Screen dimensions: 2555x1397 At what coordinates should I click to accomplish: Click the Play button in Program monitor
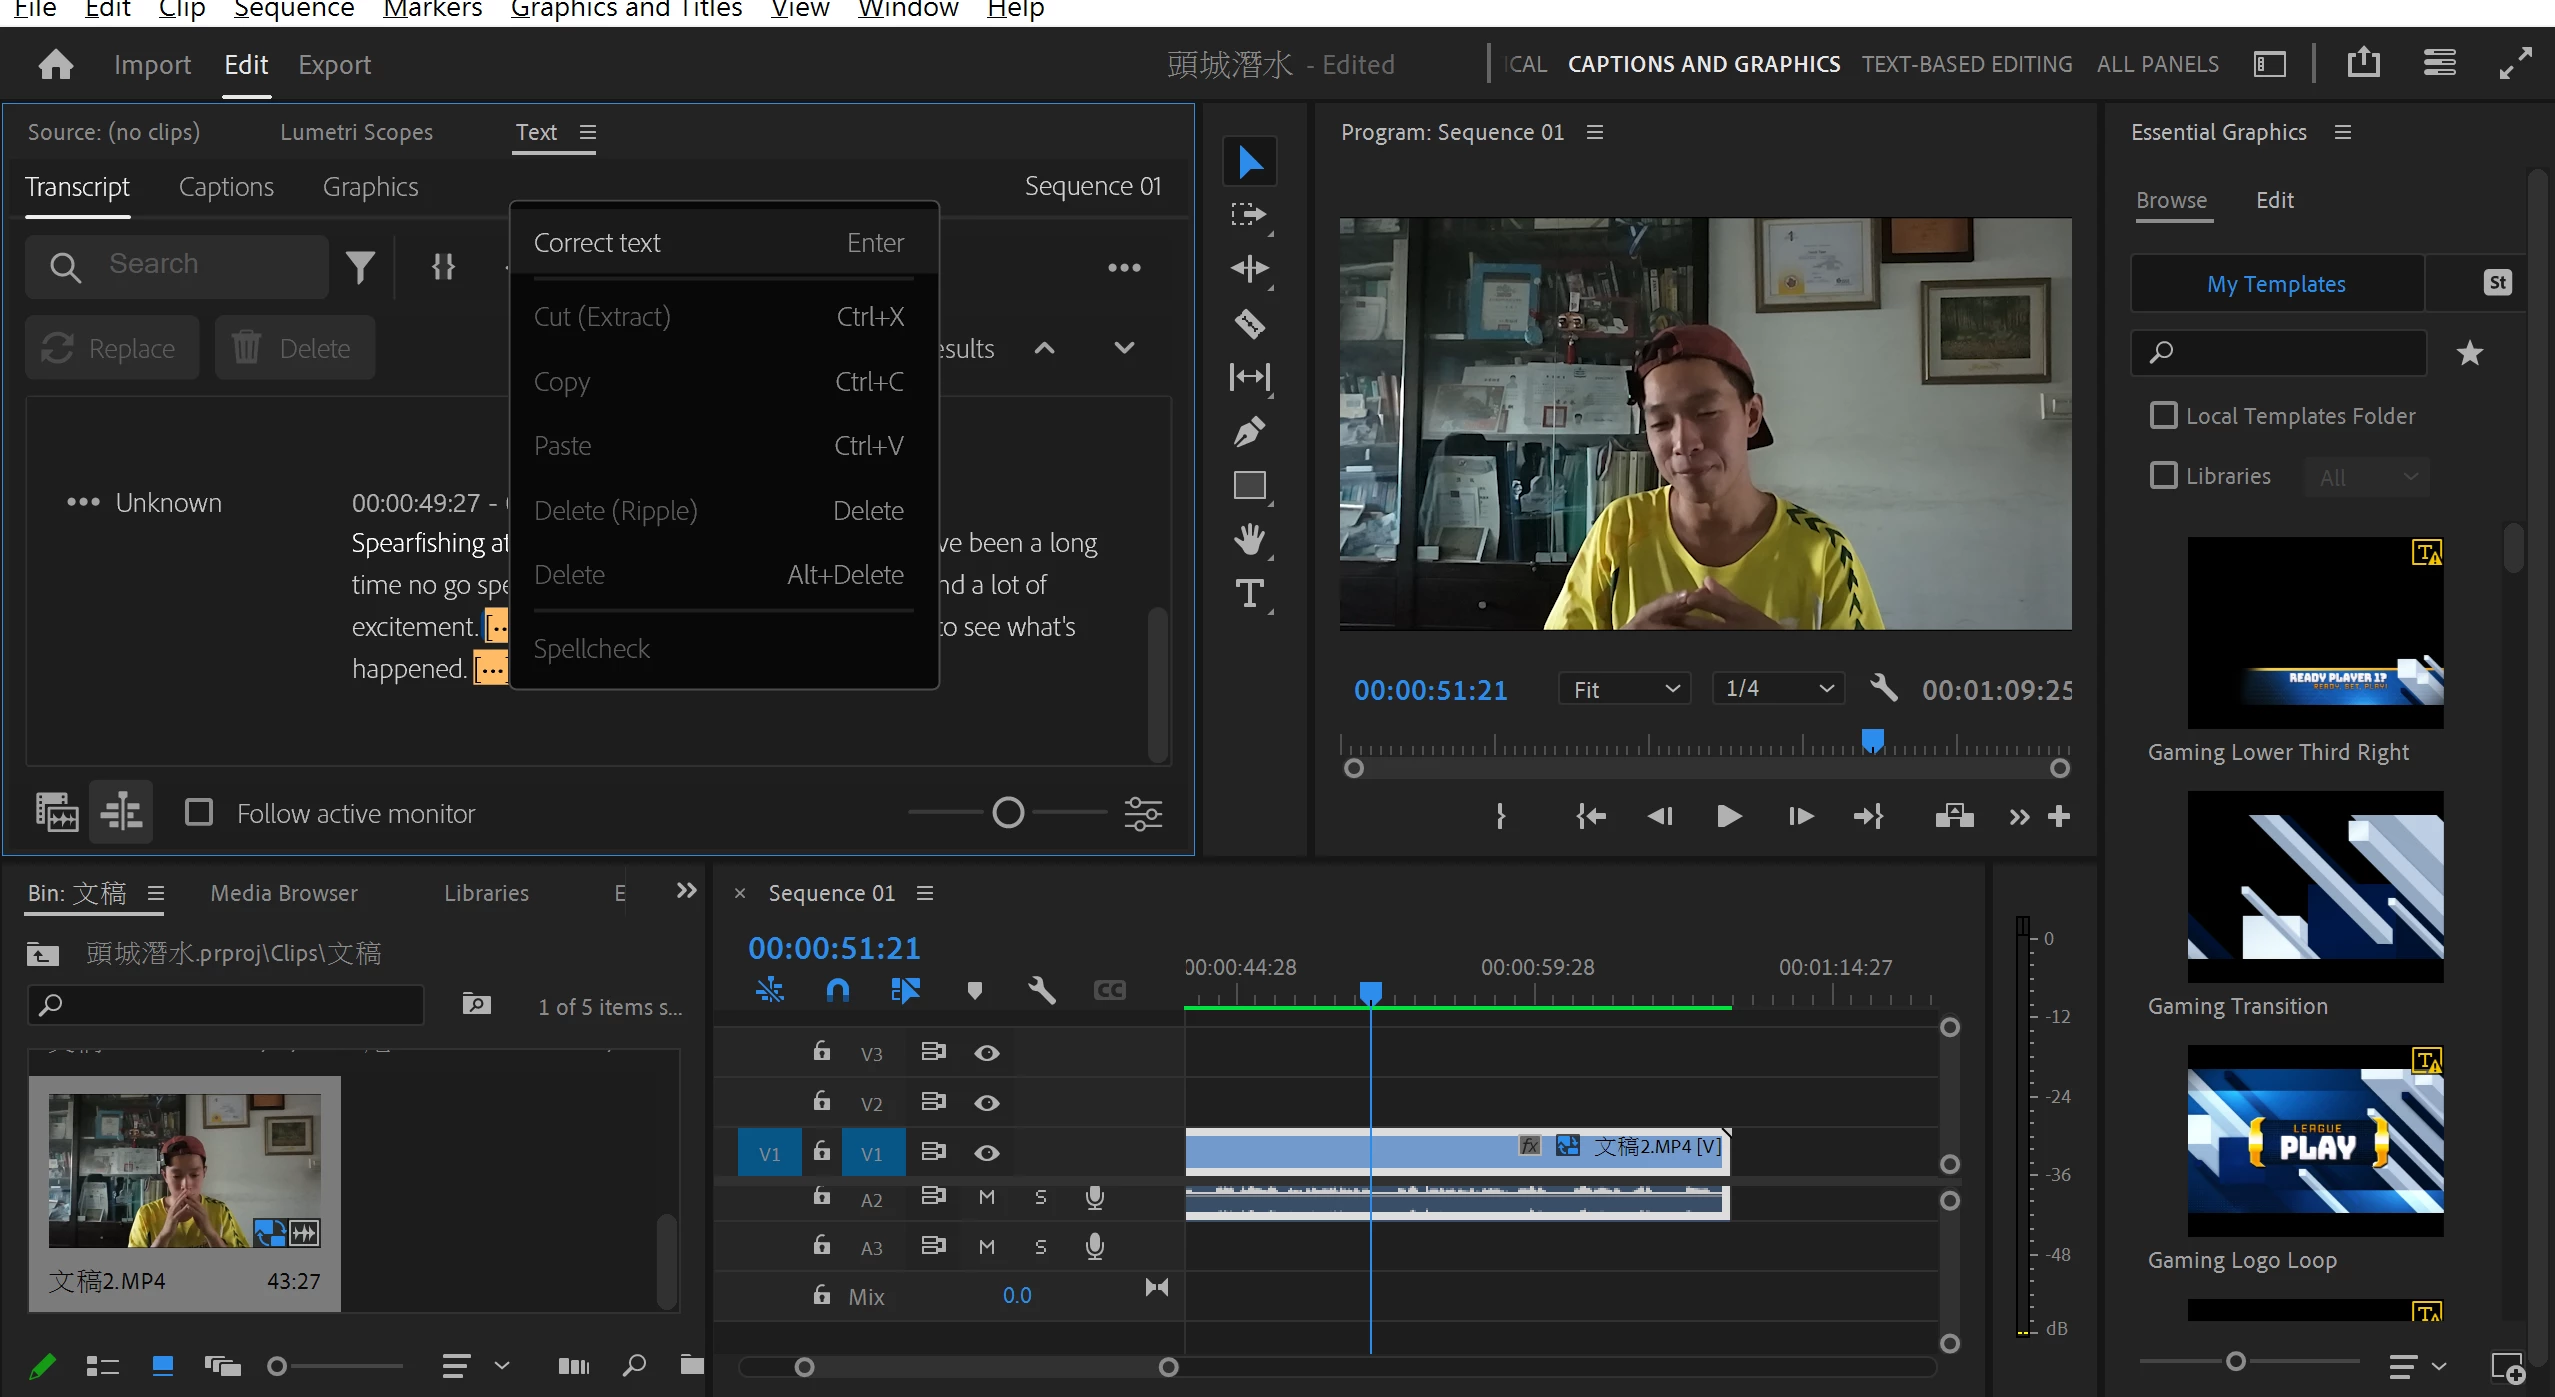(x=1728, y=816)
